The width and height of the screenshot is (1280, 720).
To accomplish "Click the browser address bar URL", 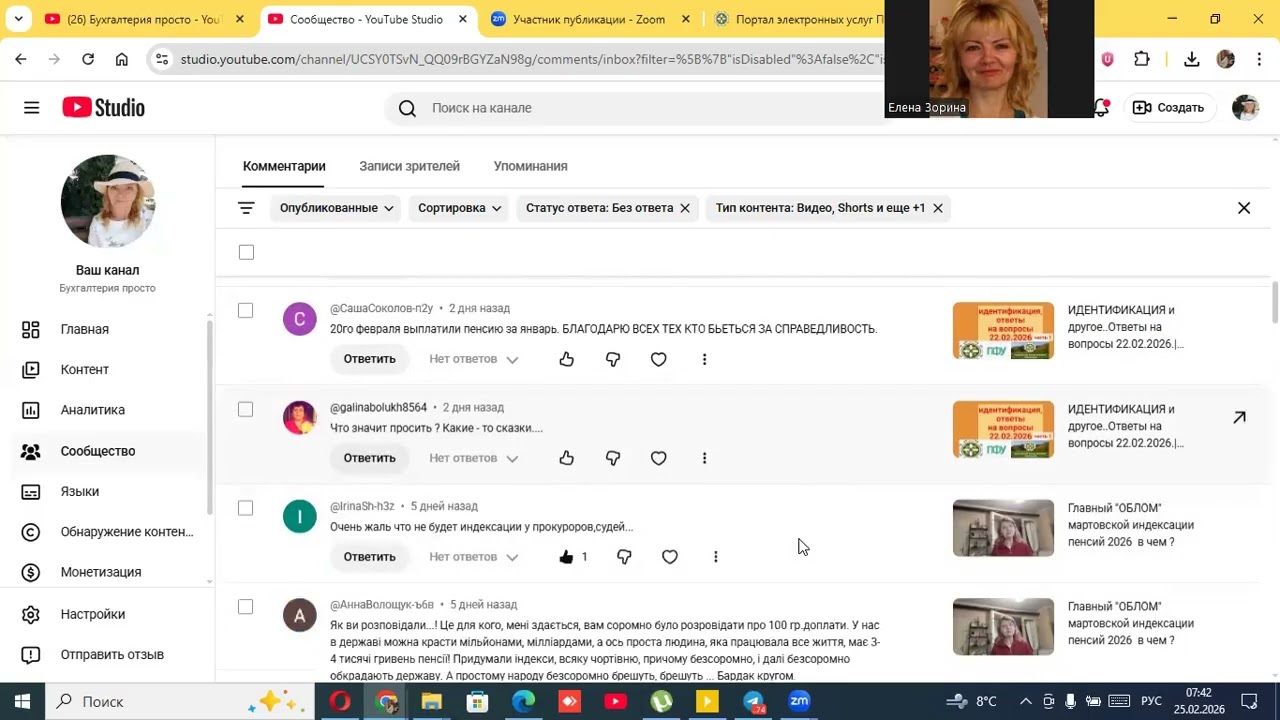I will click(530, 59).
